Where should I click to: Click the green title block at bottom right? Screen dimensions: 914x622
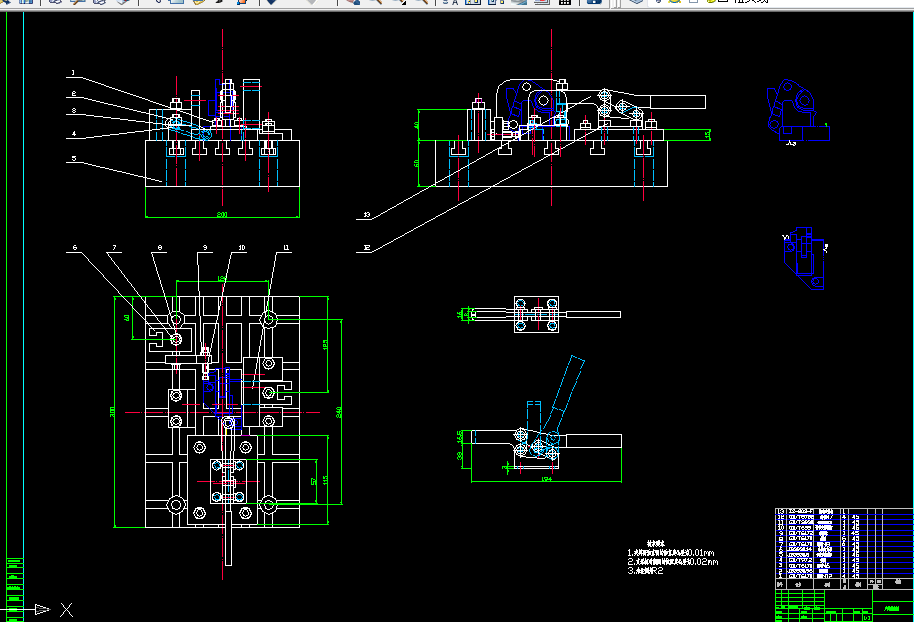point(844,606)
